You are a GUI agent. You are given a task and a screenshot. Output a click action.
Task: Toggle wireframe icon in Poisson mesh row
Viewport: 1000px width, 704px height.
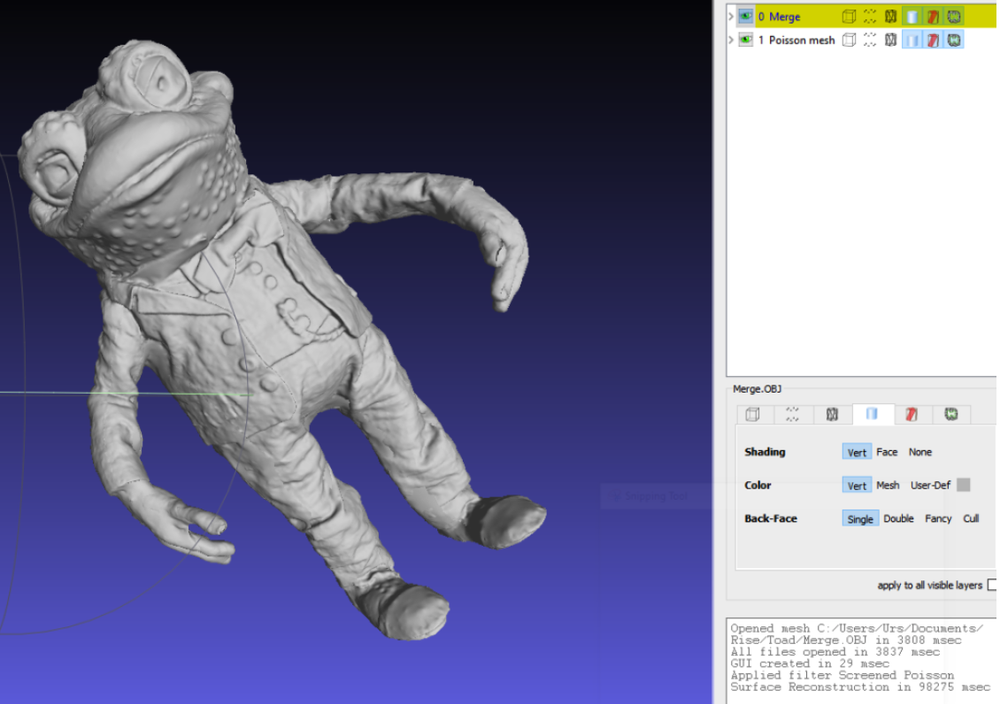click(891, 40)
